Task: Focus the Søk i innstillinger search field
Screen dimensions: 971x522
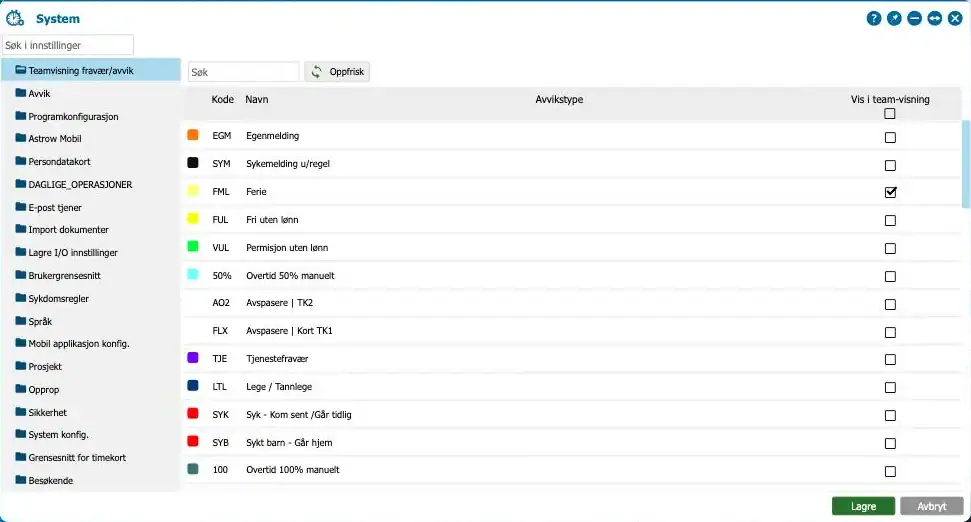Action: pyautogui.click(x=67, y=45)
